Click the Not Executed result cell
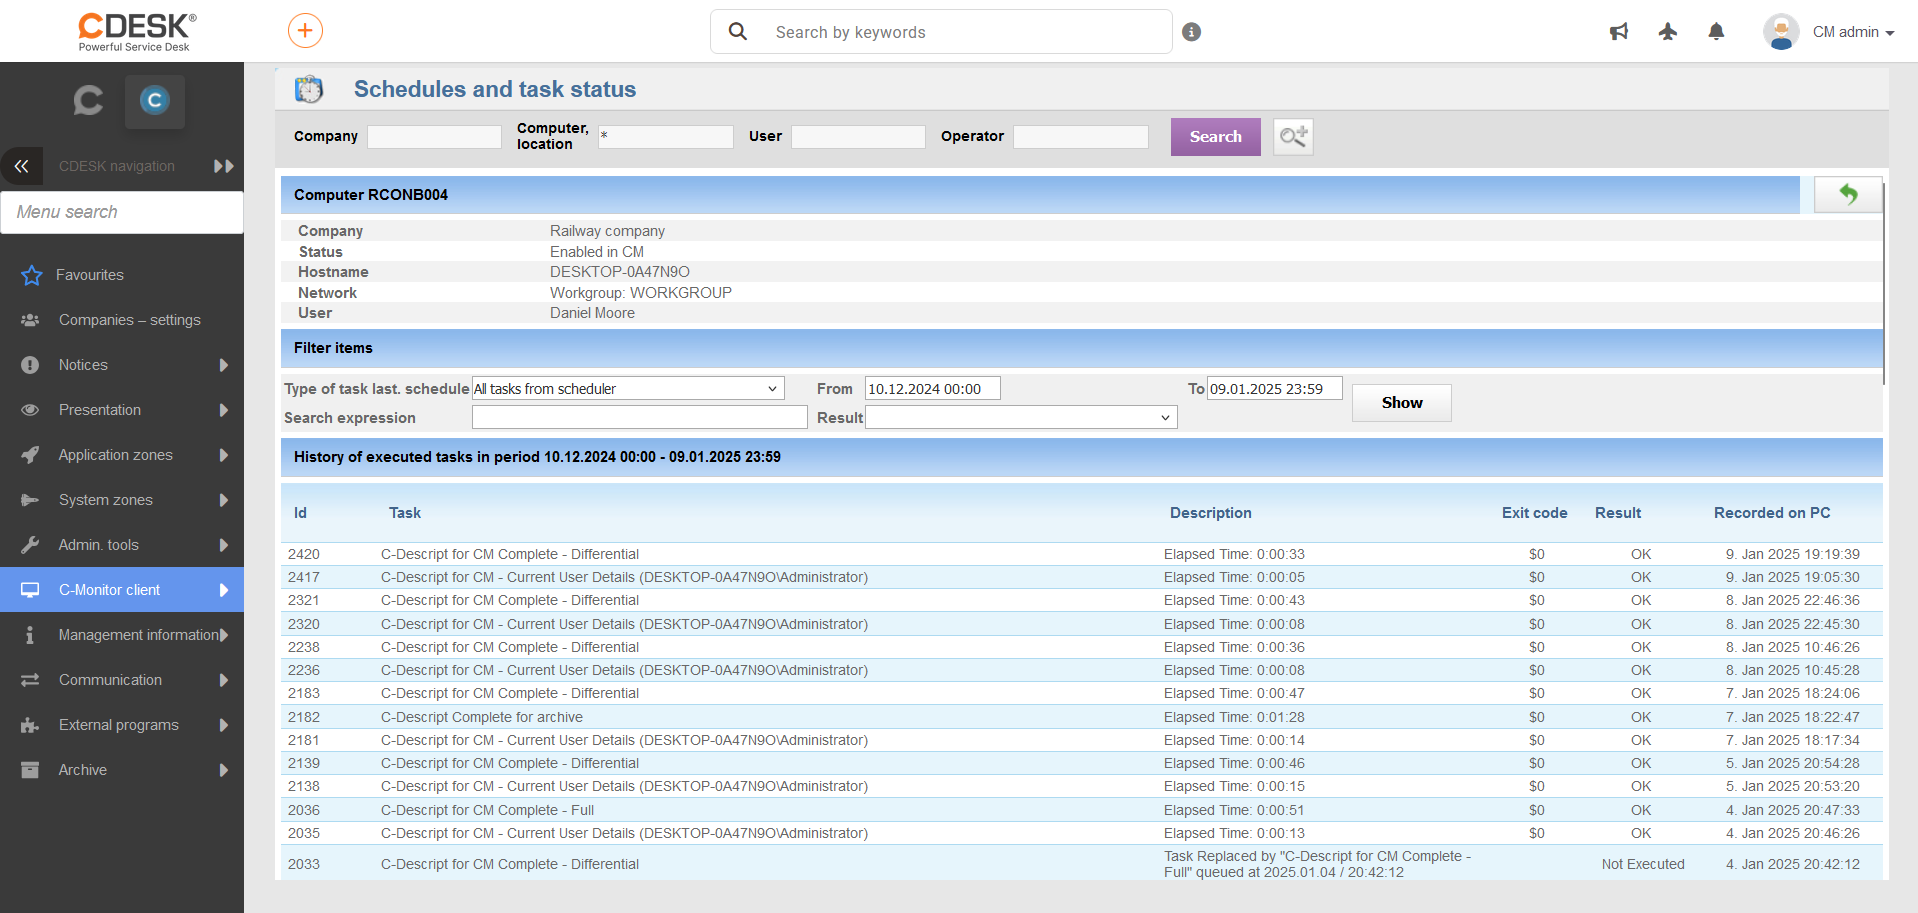The image size is (1918, 913). point(1643,864)
